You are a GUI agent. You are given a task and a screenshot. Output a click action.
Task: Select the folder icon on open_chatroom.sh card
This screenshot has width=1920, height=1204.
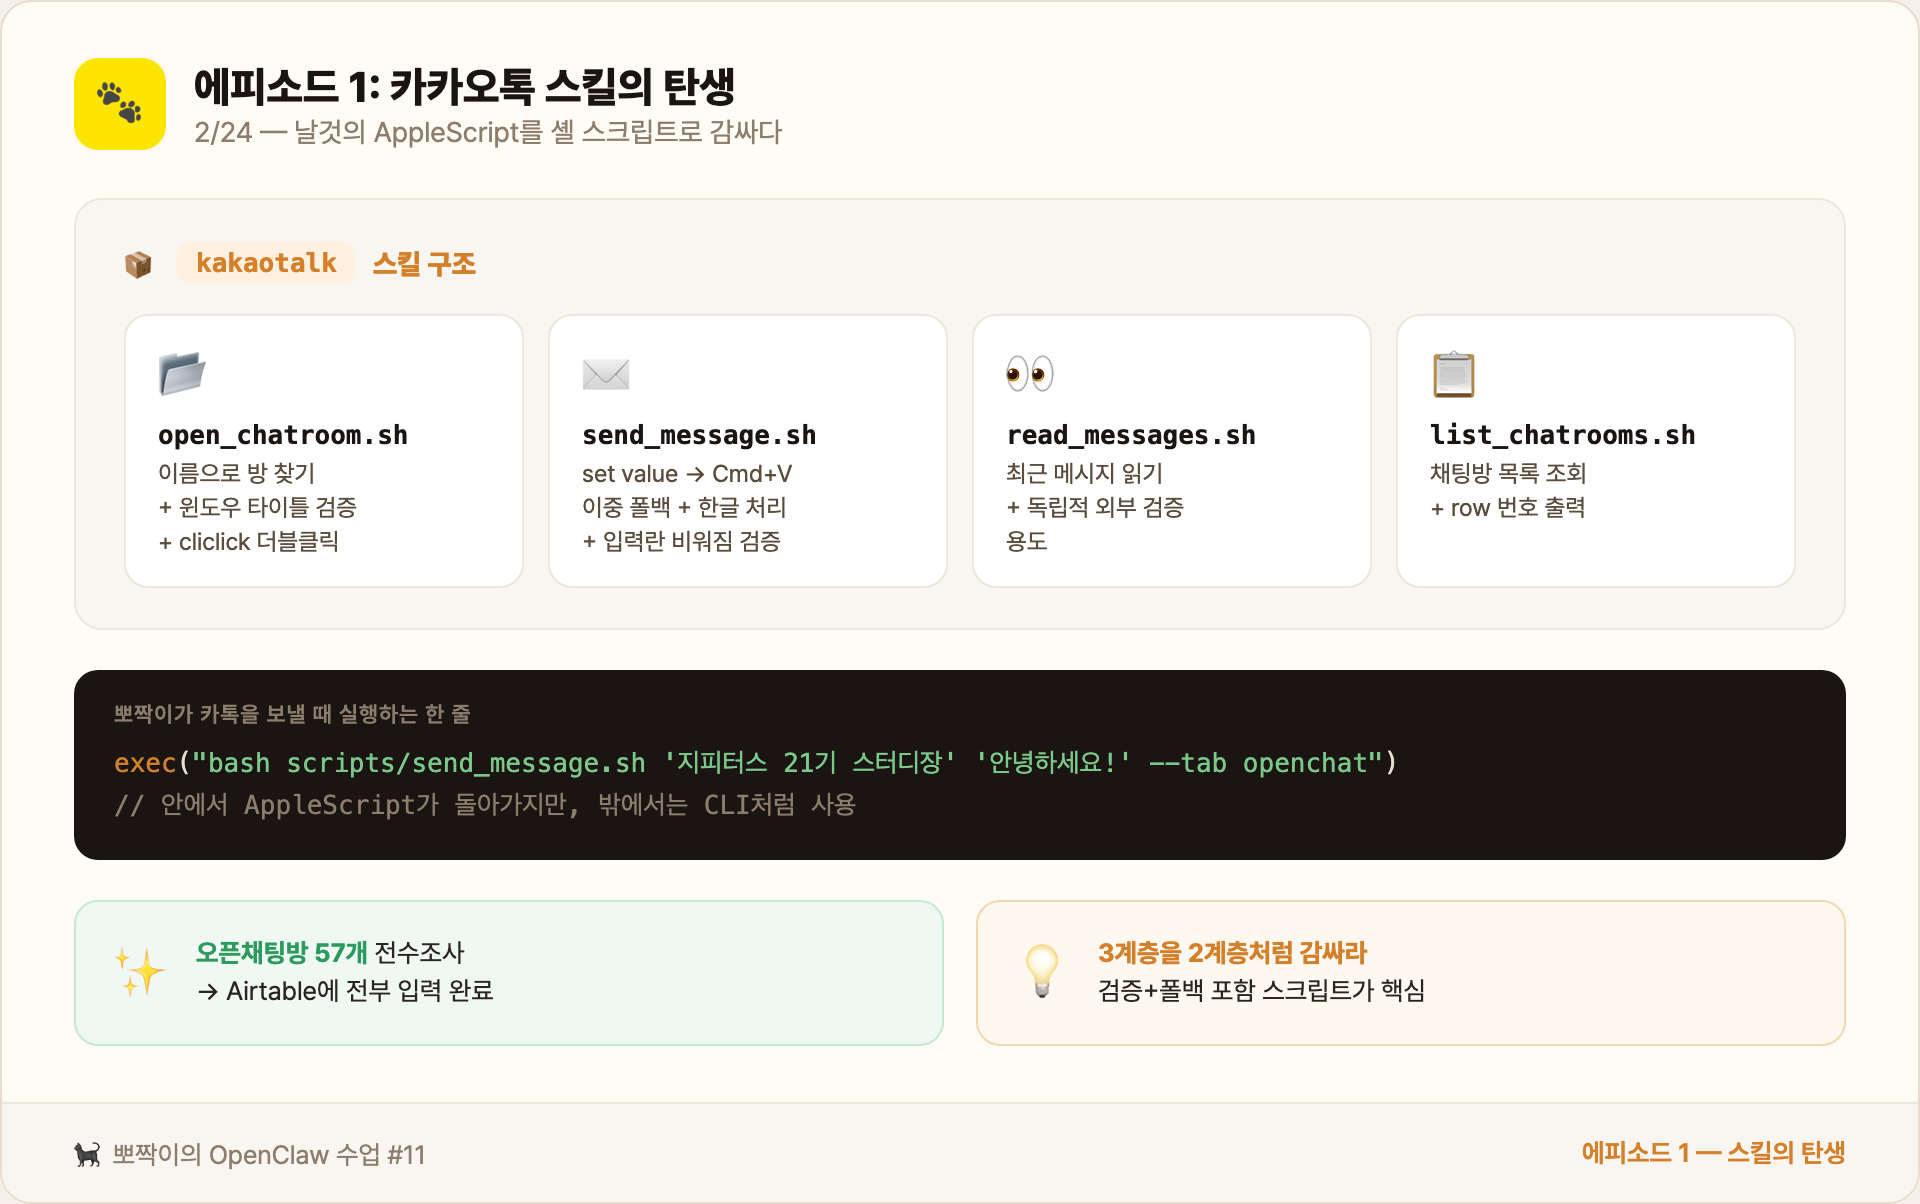[183, 373]
